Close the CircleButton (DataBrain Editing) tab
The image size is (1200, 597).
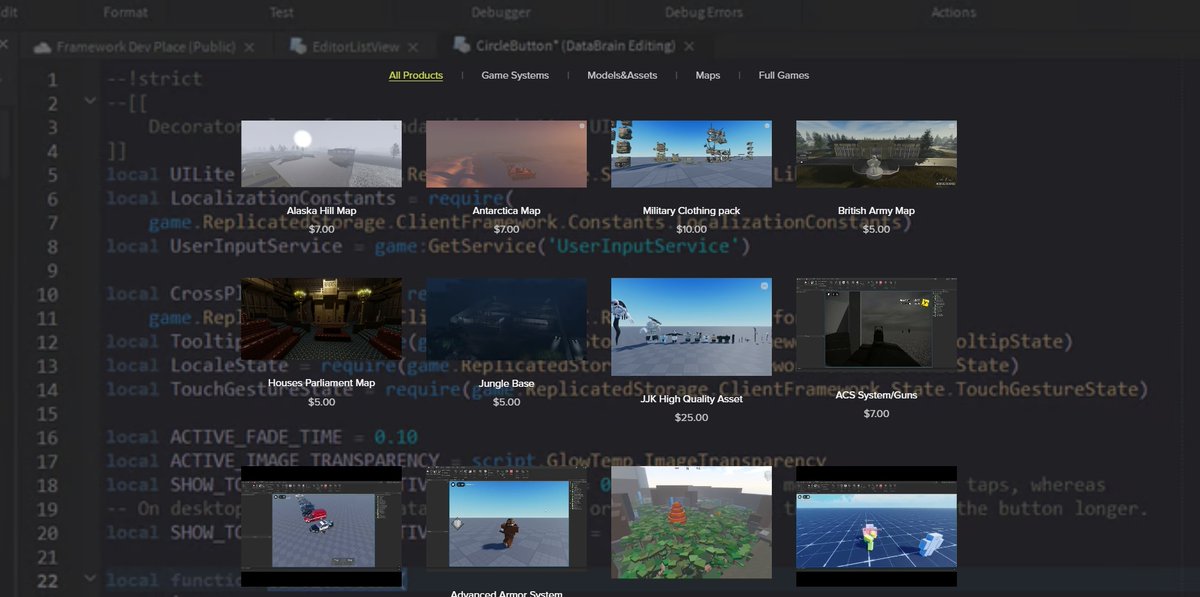[x=690, y=47]
